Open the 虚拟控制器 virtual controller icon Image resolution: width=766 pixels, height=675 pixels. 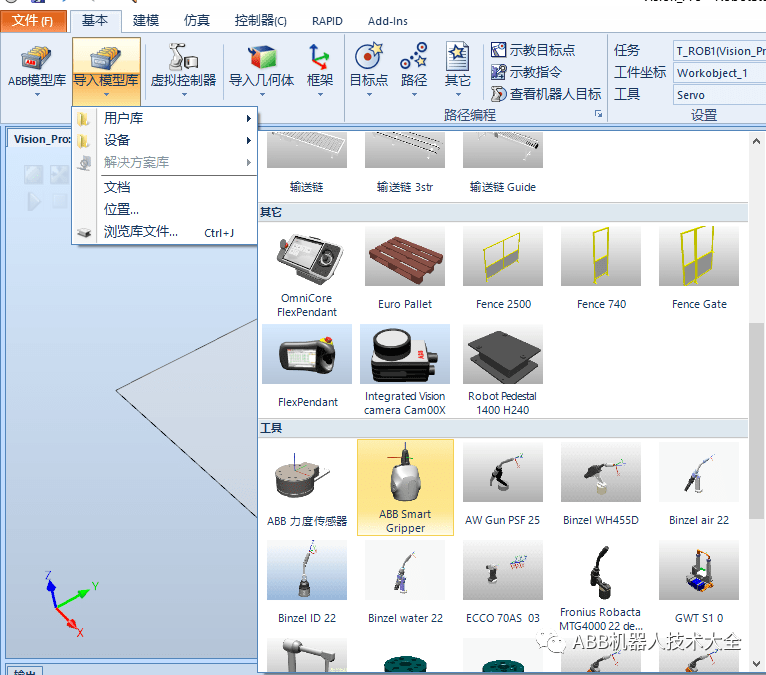click(x=183, y=58)
